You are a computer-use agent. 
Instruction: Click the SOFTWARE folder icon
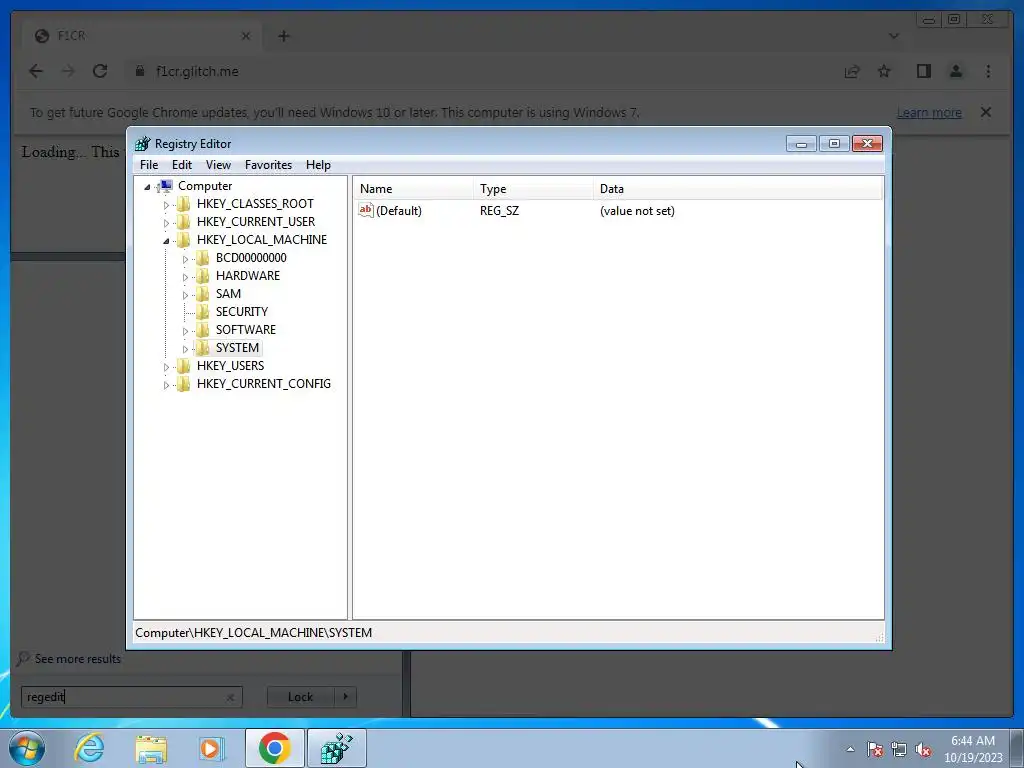pos(202,329)
